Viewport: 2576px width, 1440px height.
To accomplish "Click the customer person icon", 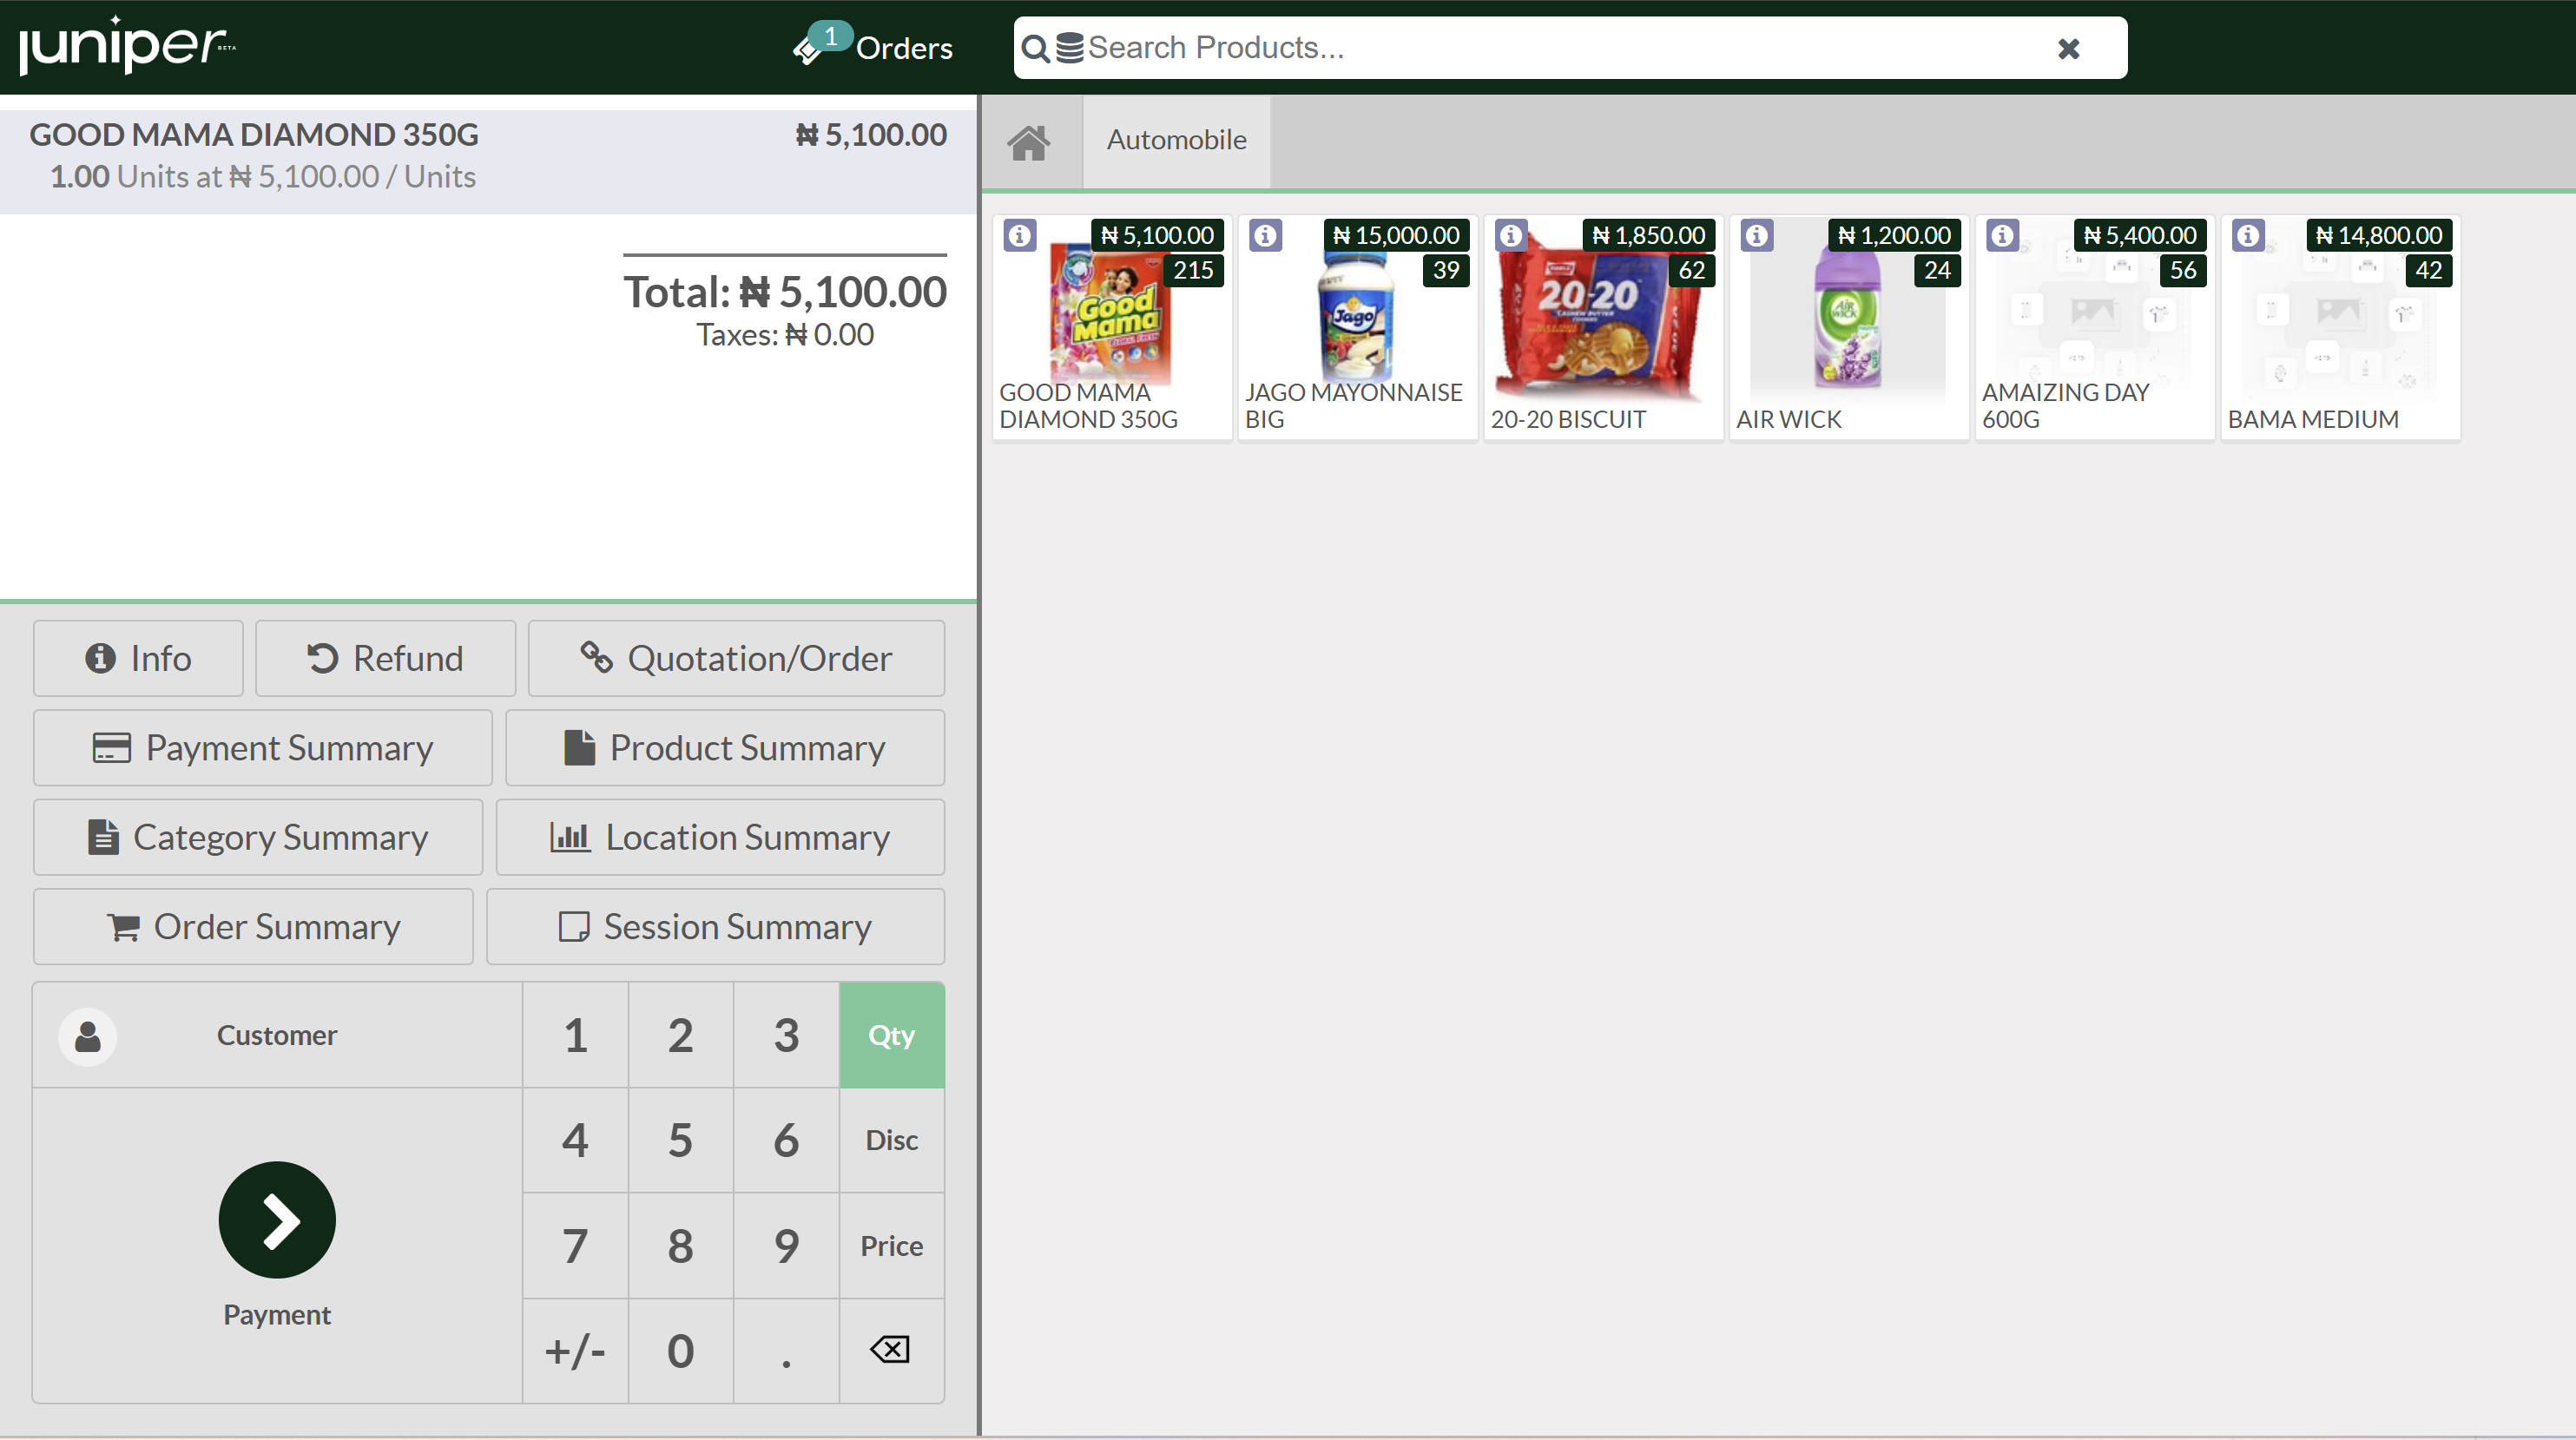I will click(87, 1035).
